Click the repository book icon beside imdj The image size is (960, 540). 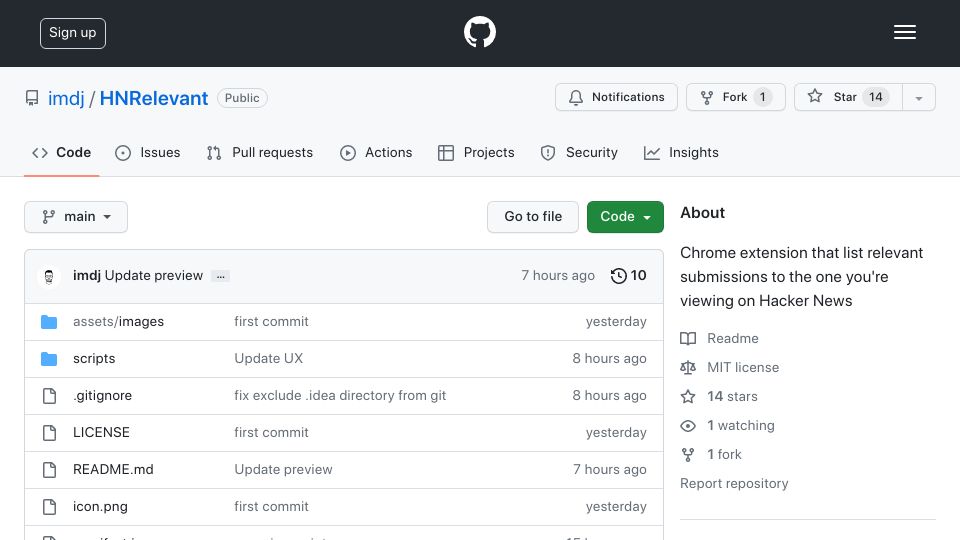point(32,98)
